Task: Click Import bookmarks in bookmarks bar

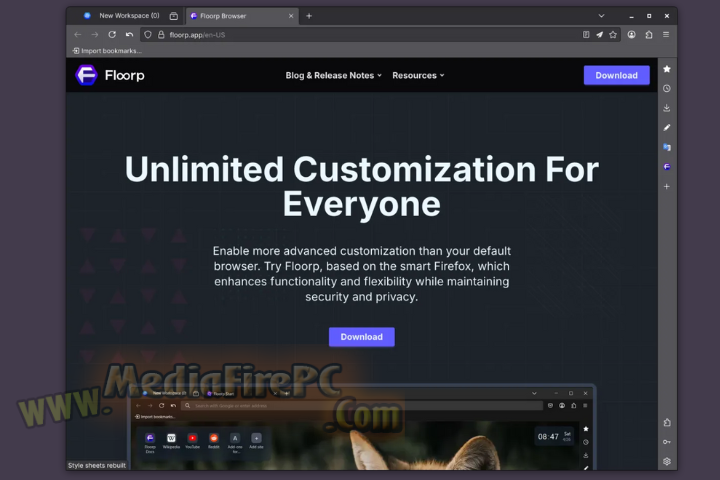Action: point(107,51)
